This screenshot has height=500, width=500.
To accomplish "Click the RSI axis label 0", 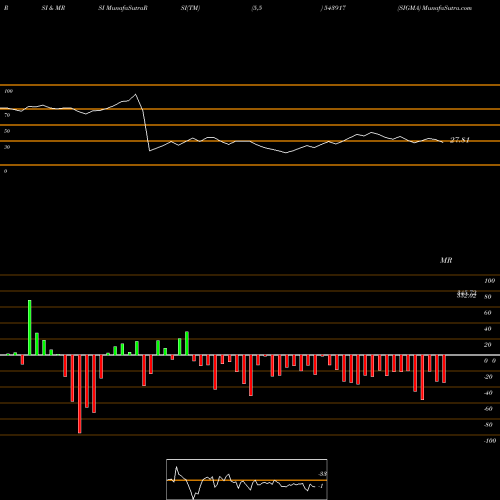I will [x=5, y=171].
